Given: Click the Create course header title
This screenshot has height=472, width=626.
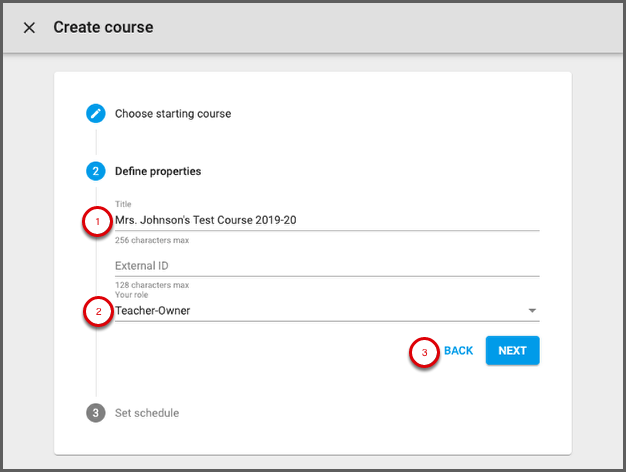Looking at the screenshot, I should tap(103, 27).
